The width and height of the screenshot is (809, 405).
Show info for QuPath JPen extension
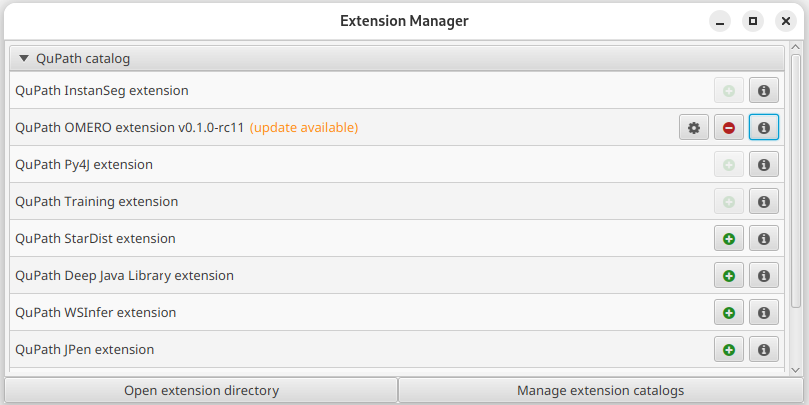[764, 350]
